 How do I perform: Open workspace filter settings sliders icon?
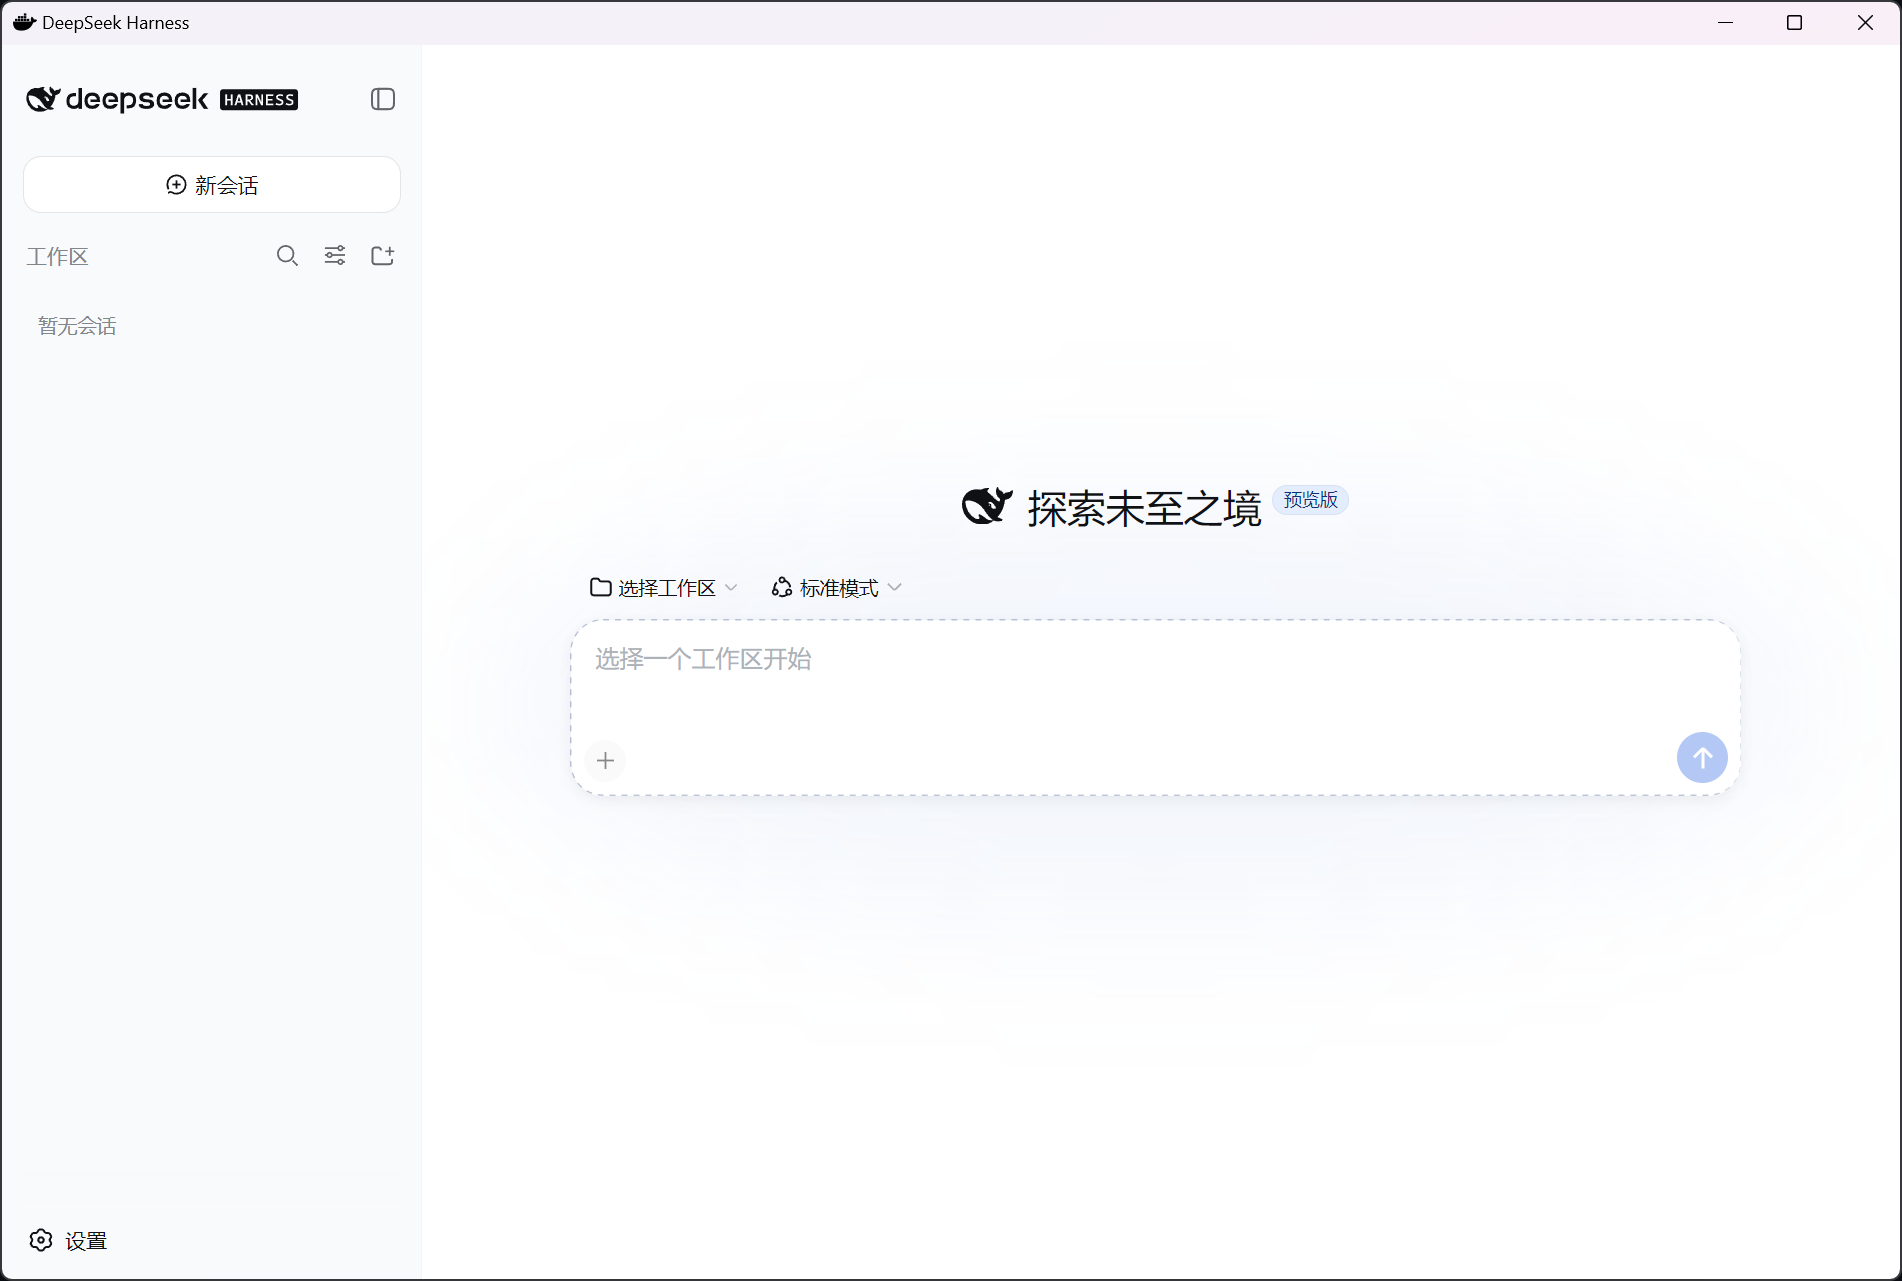(x=335, y=256)
